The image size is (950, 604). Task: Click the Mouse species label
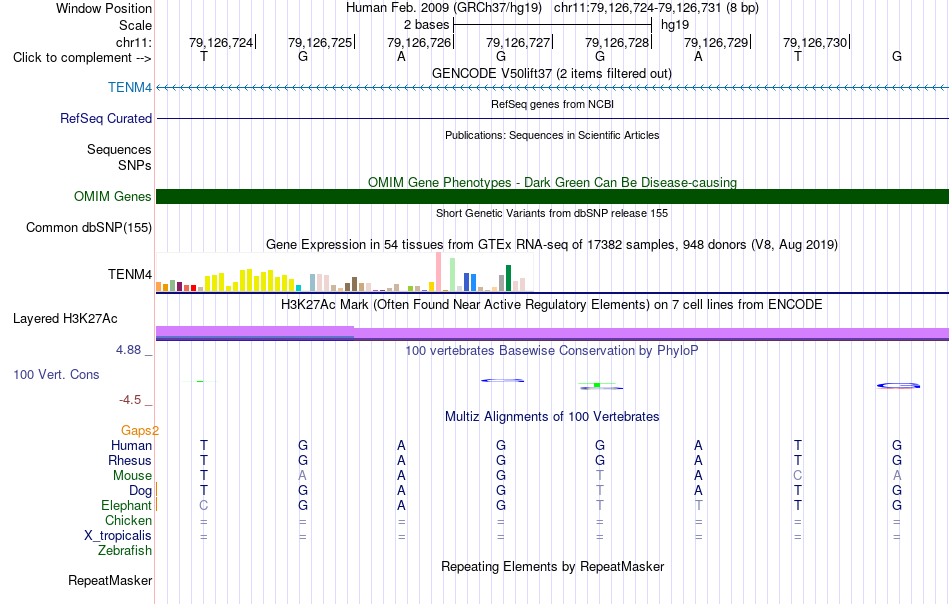click(x=132, y=476)
